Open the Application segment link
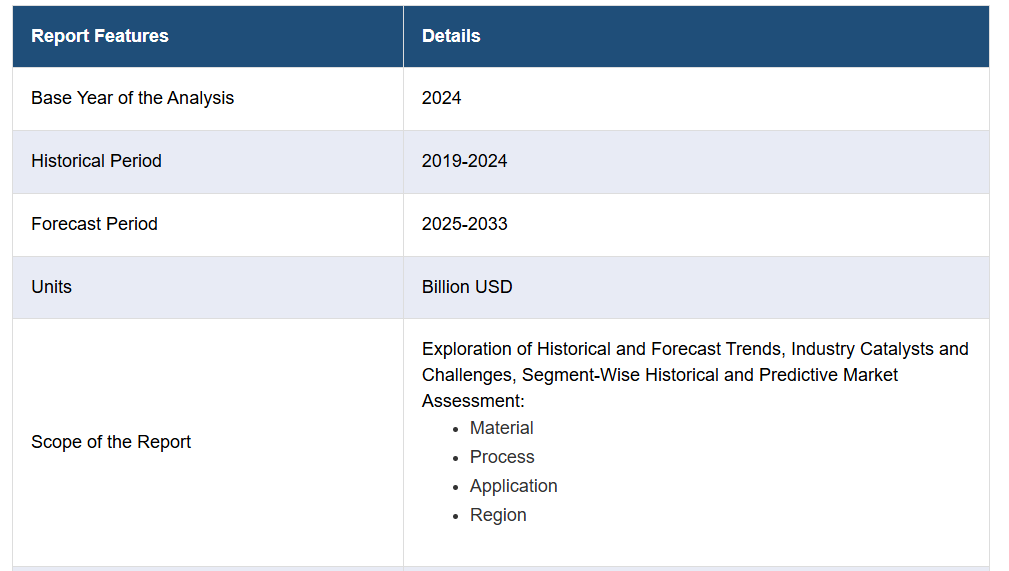The image size is (1009, 571). [513, 486]
